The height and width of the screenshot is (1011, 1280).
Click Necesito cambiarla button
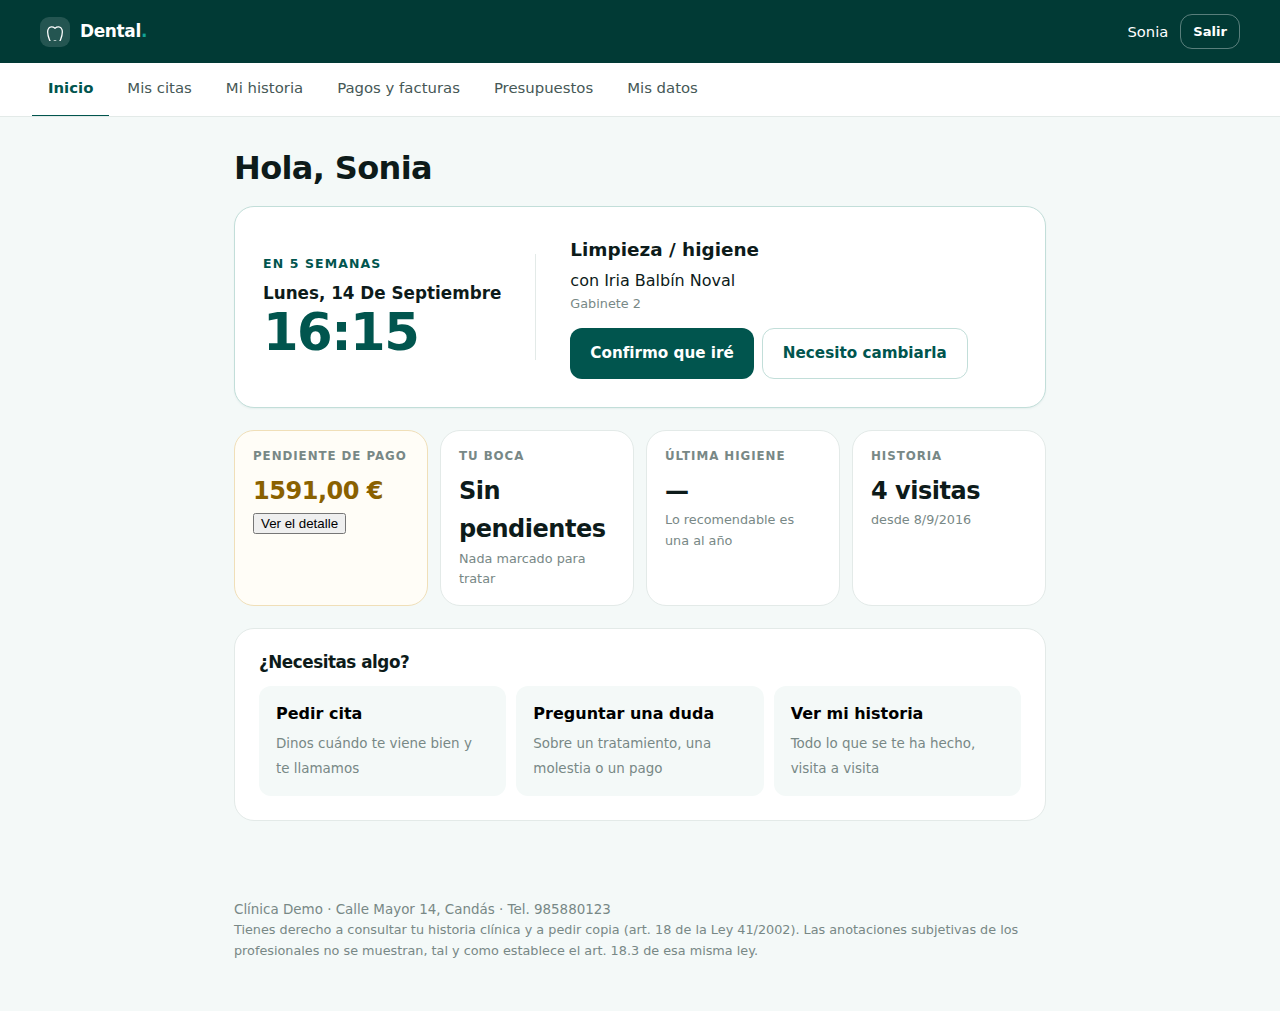pos(865,353)
